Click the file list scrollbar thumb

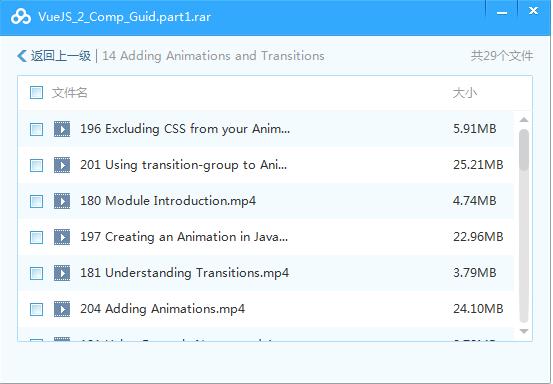pyautogui.click(x=524, y=150)
